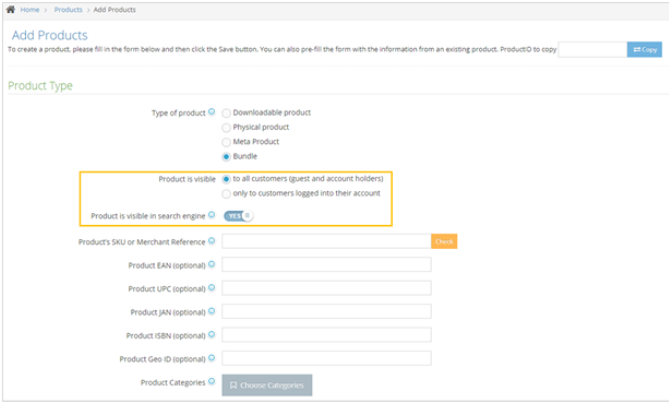
Task: Click help icon beside Product JAN
Action: tap(212, 312)
